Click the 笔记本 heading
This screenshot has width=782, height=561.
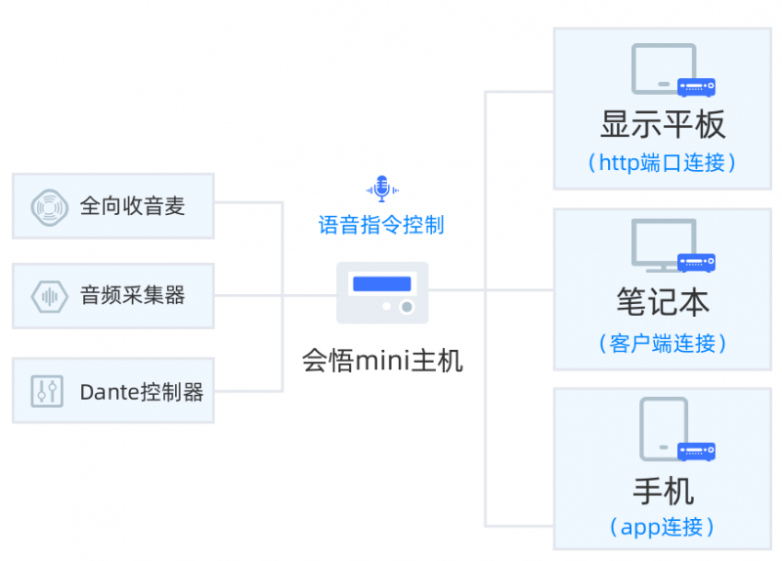[x=663, y=302]
